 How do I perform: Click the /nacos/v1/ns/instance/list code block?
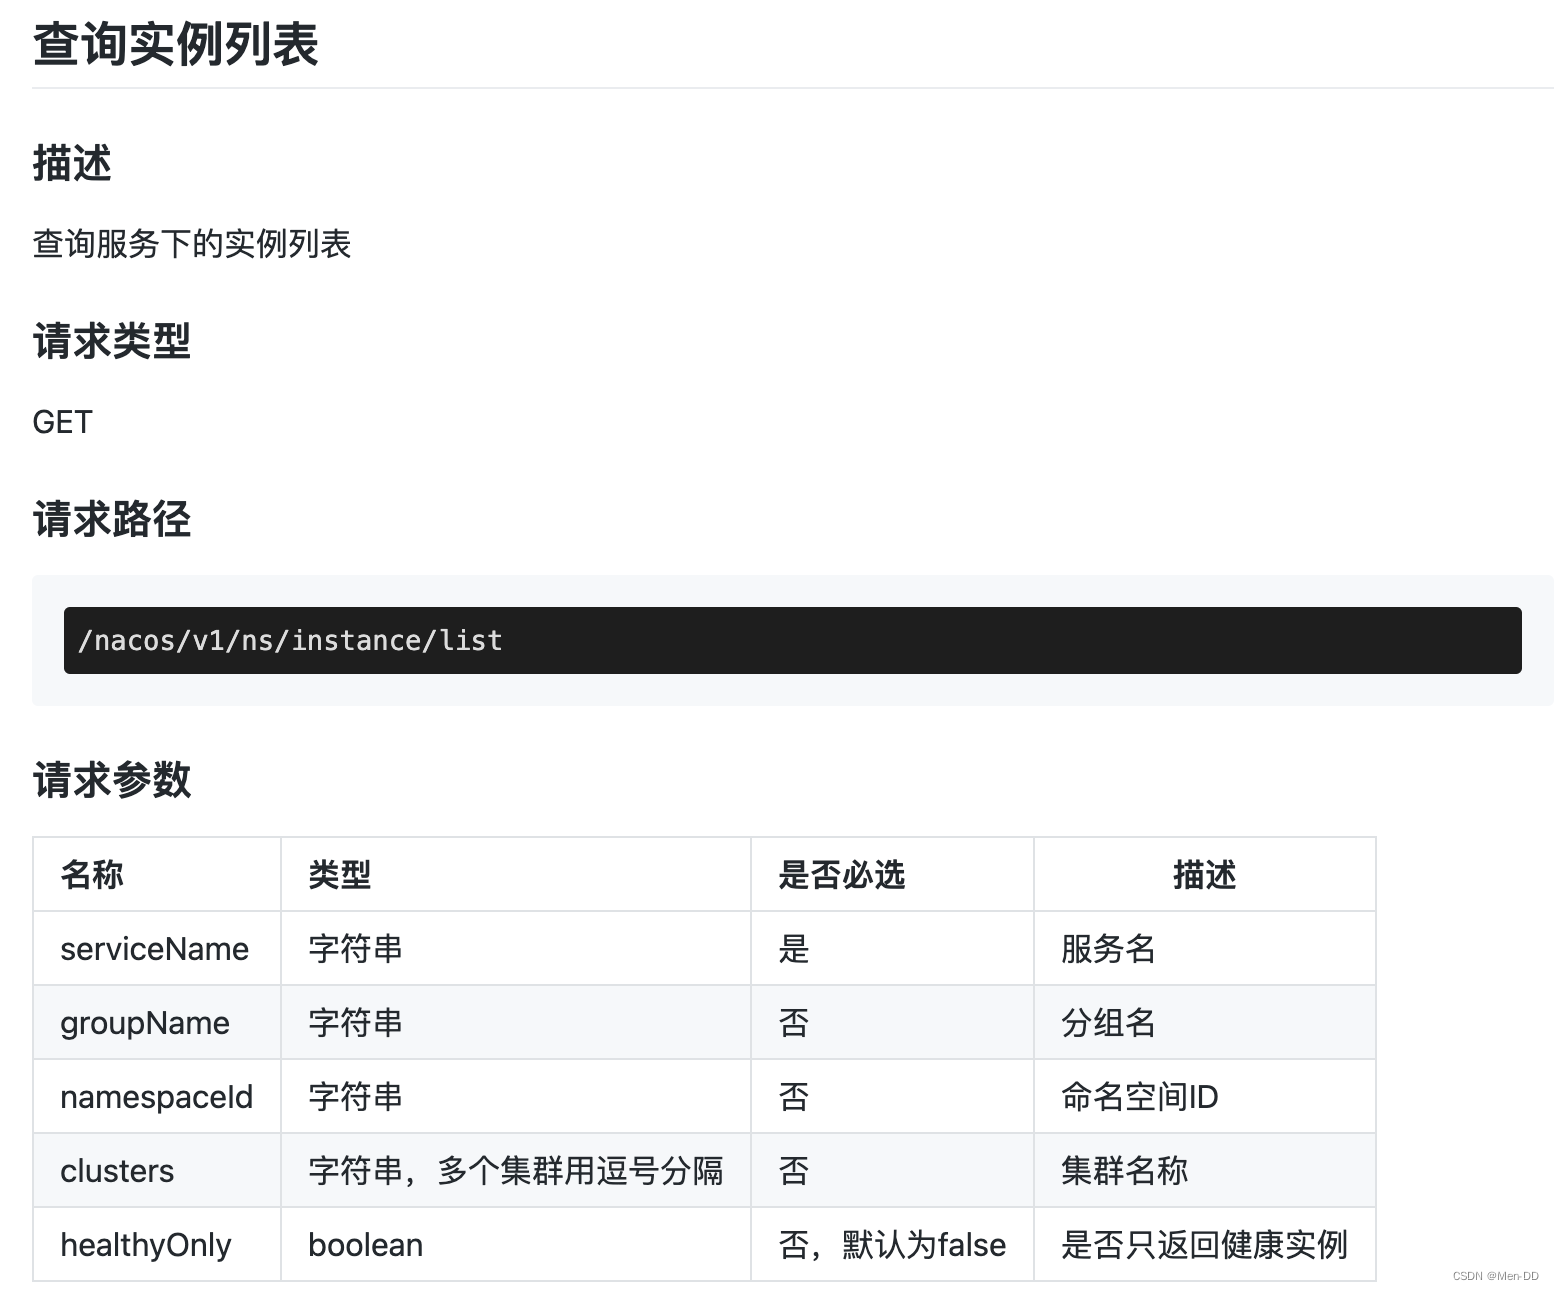pos(792,640)
